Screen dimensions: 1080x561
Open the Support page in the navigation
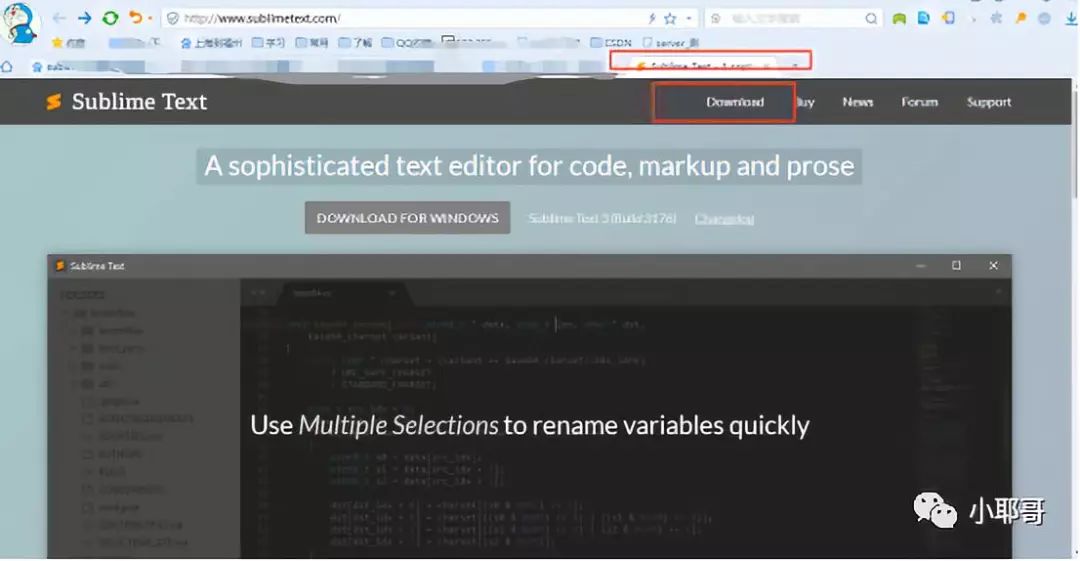(989, 102)
